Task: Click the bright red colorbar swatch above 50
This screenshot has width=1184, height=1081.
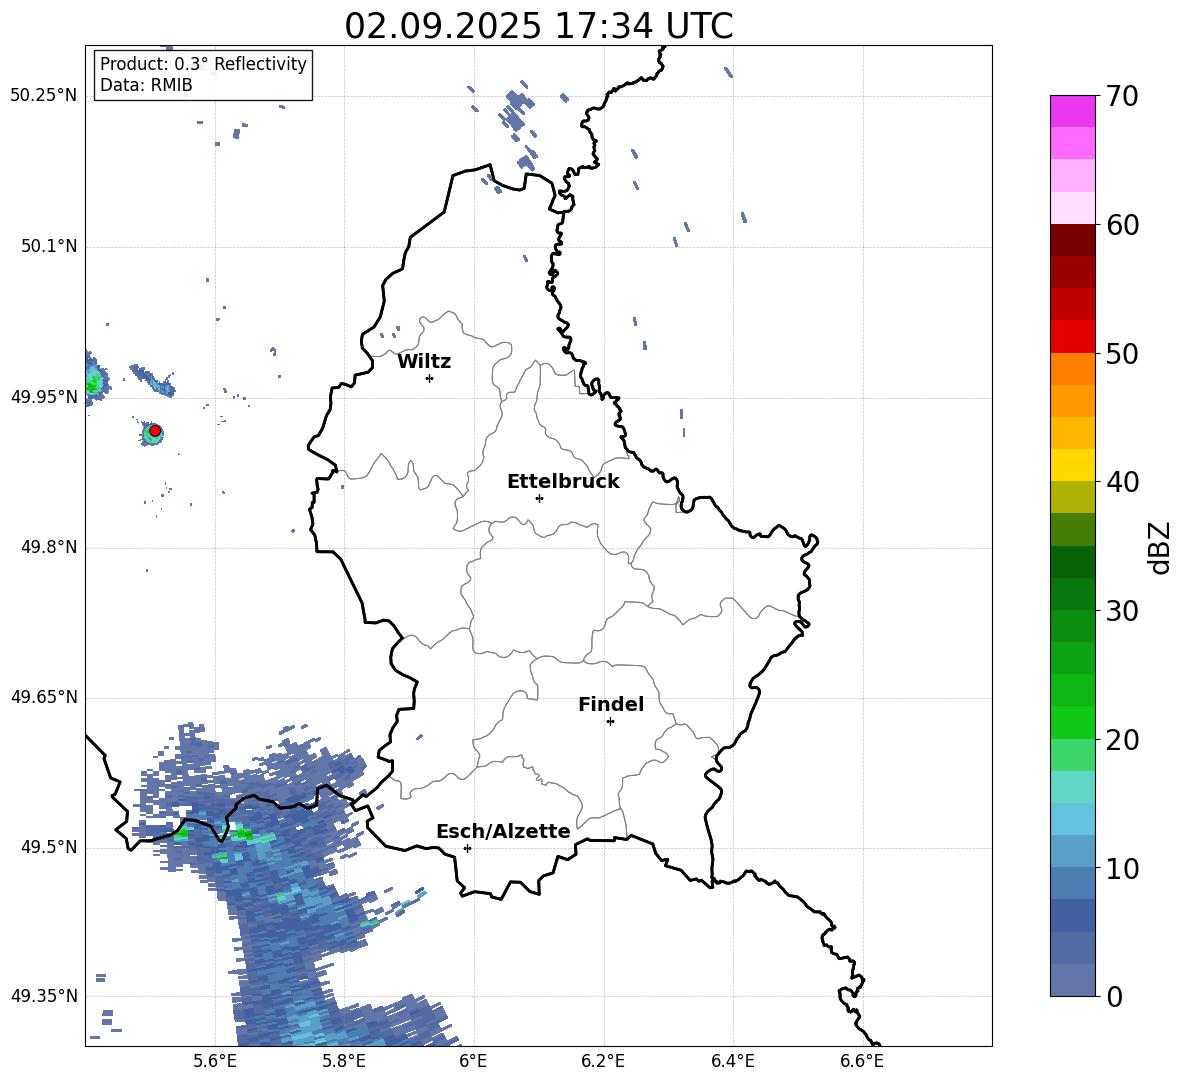Action: point(1072,337)
